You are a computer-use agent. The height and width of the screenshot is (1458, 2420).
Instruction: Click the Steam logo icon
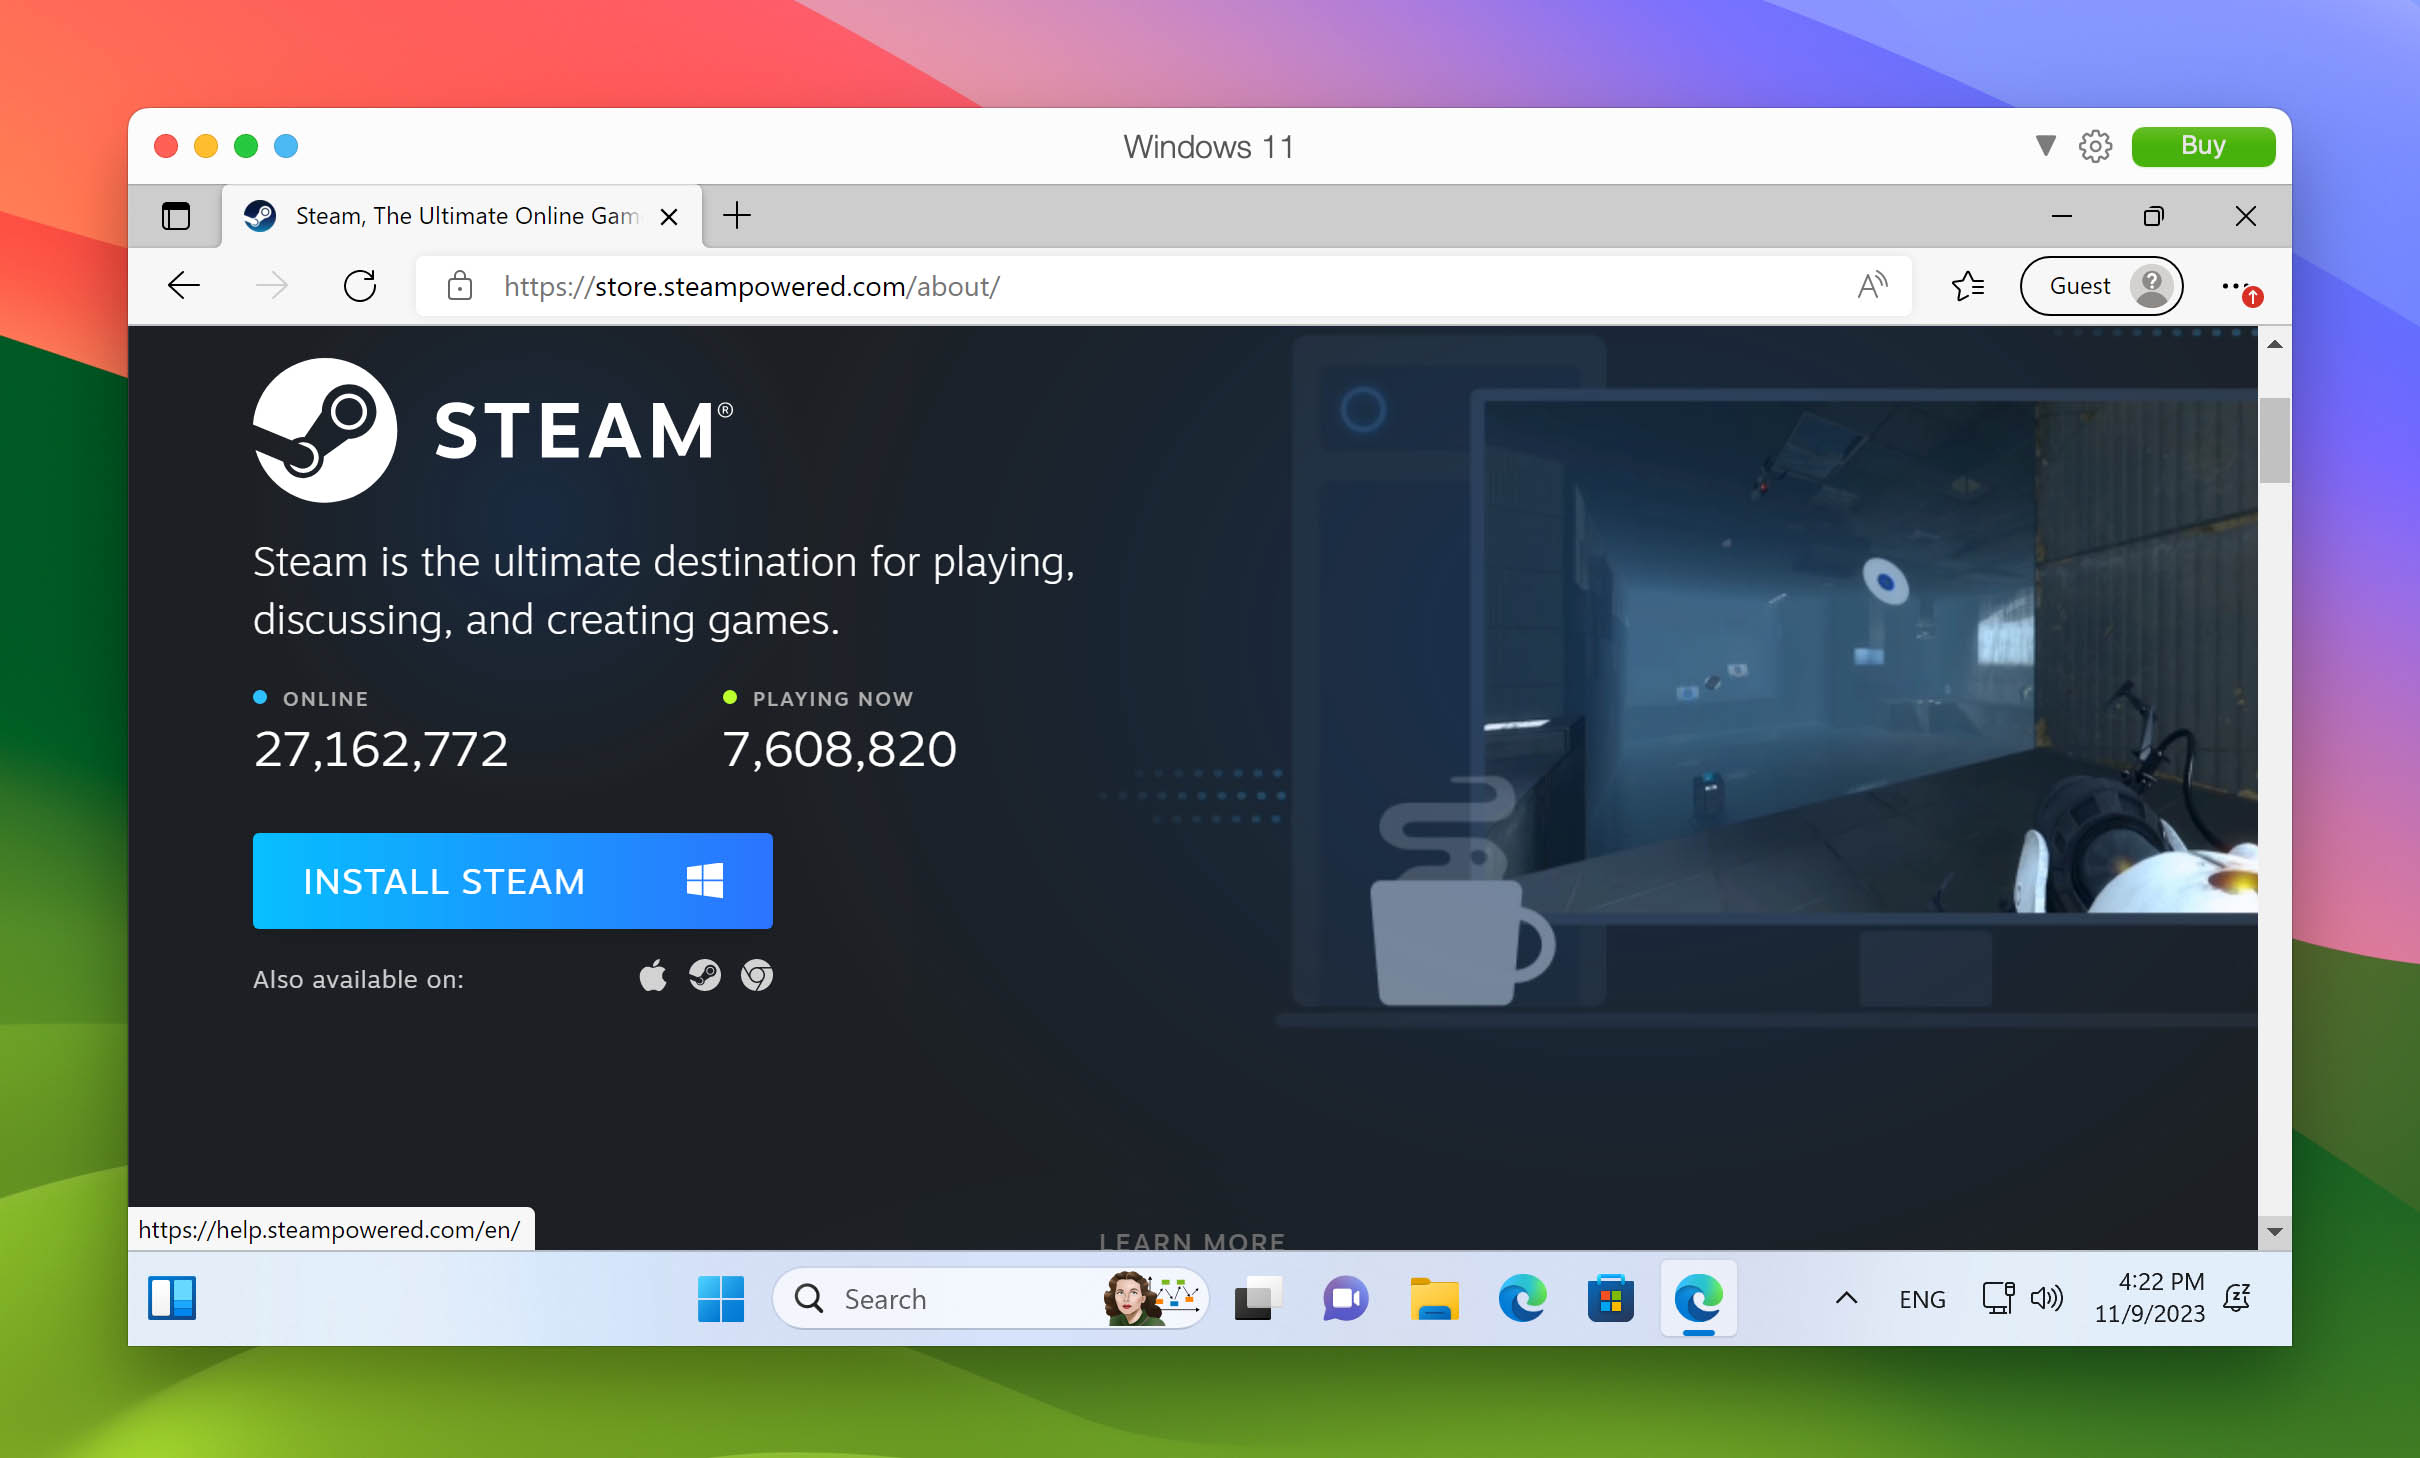click(x=327, y=429)
